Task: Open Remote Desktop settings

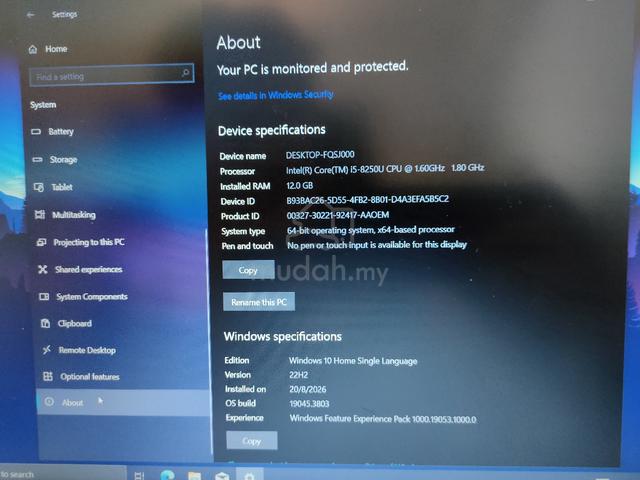Action: click(x=87, y=350)
